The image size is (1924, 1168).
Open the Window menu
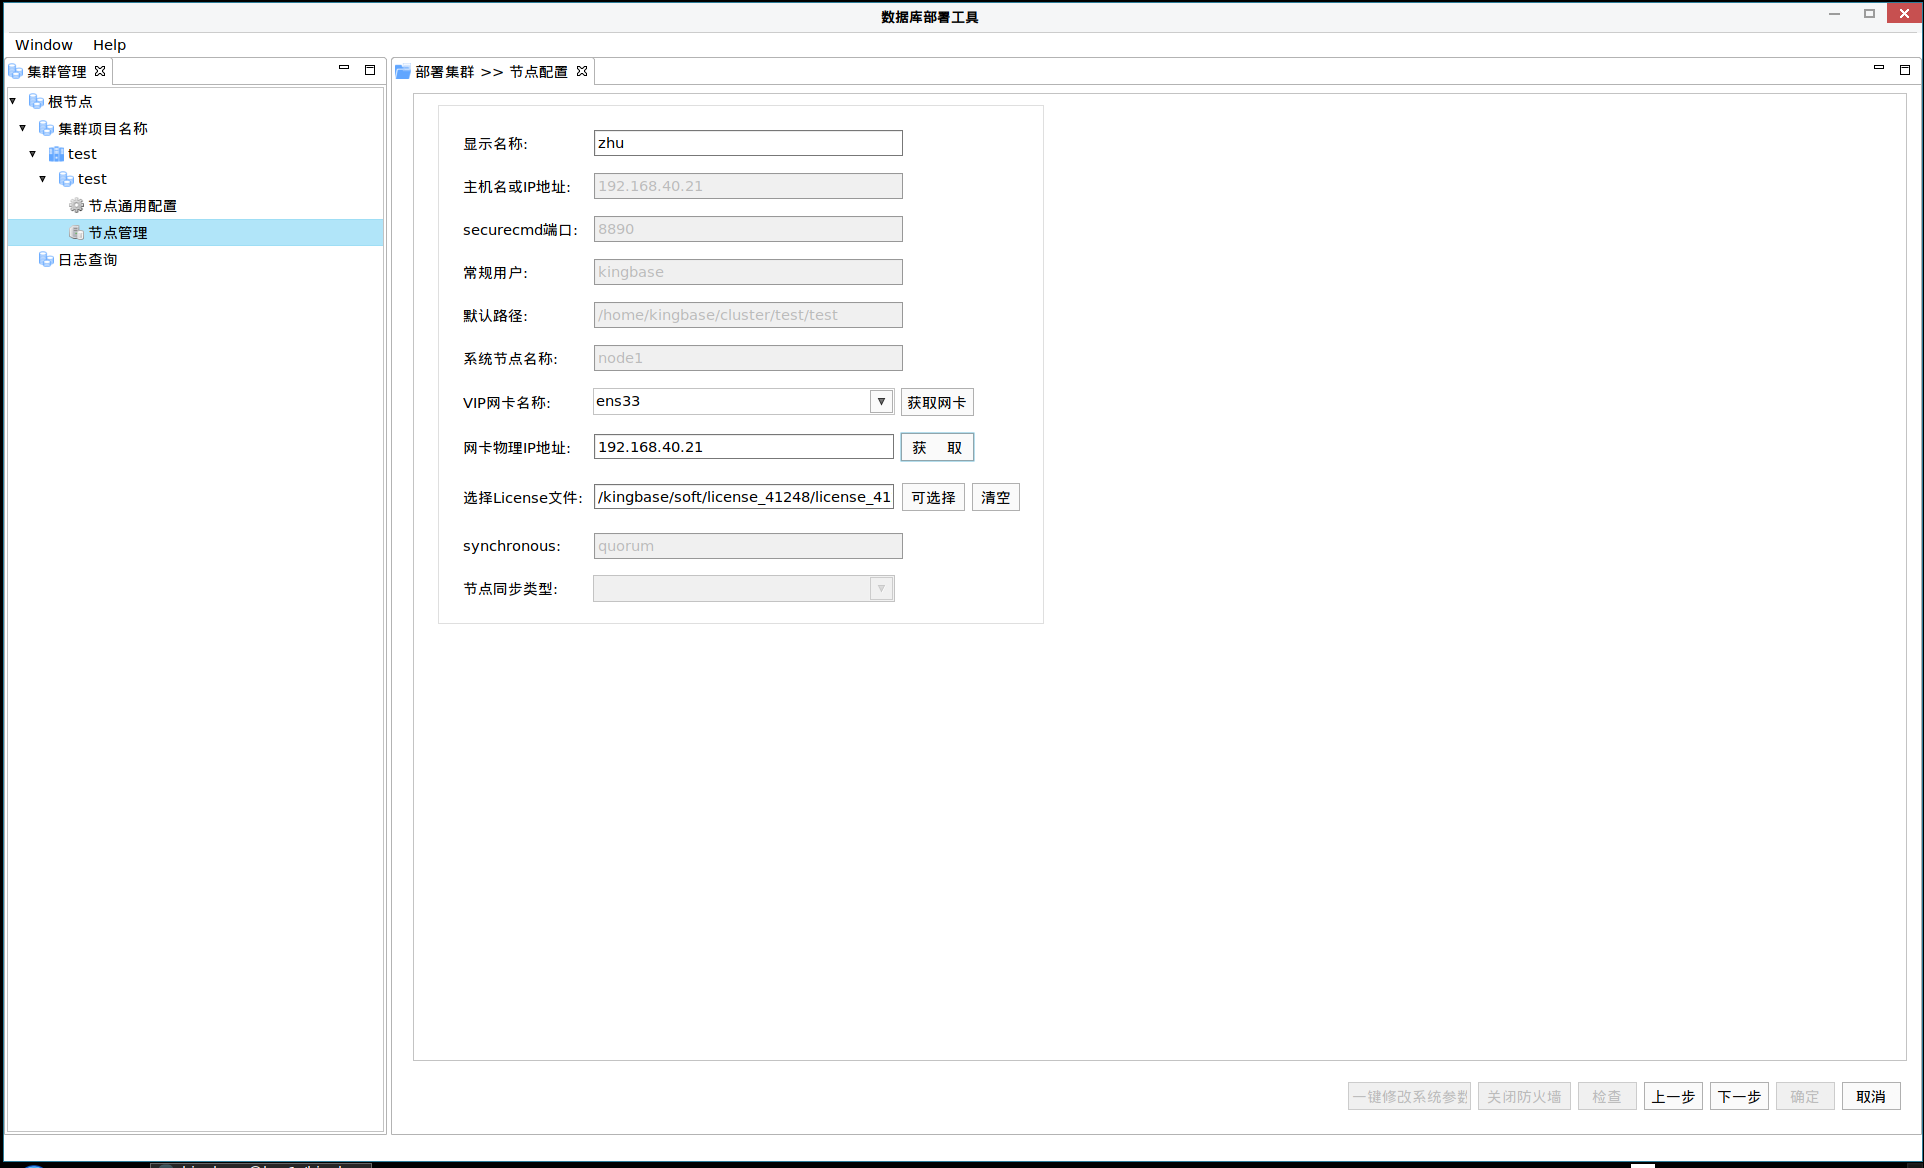click(44, 45)
